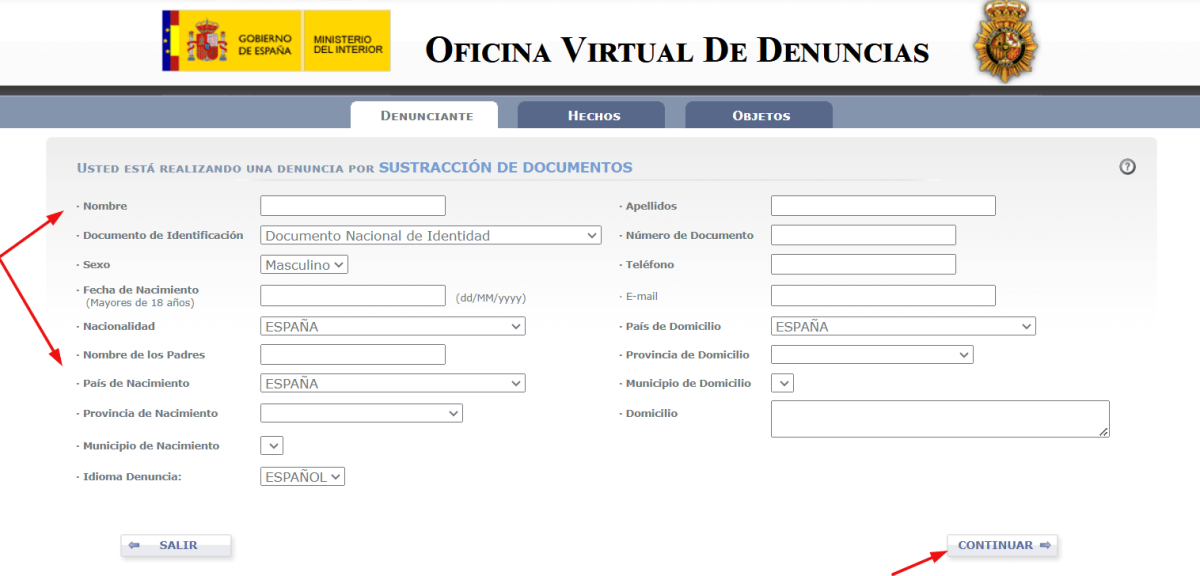The image size is (1200, 576).
Task: Click the Nombre input field
Action: (352, 205)
